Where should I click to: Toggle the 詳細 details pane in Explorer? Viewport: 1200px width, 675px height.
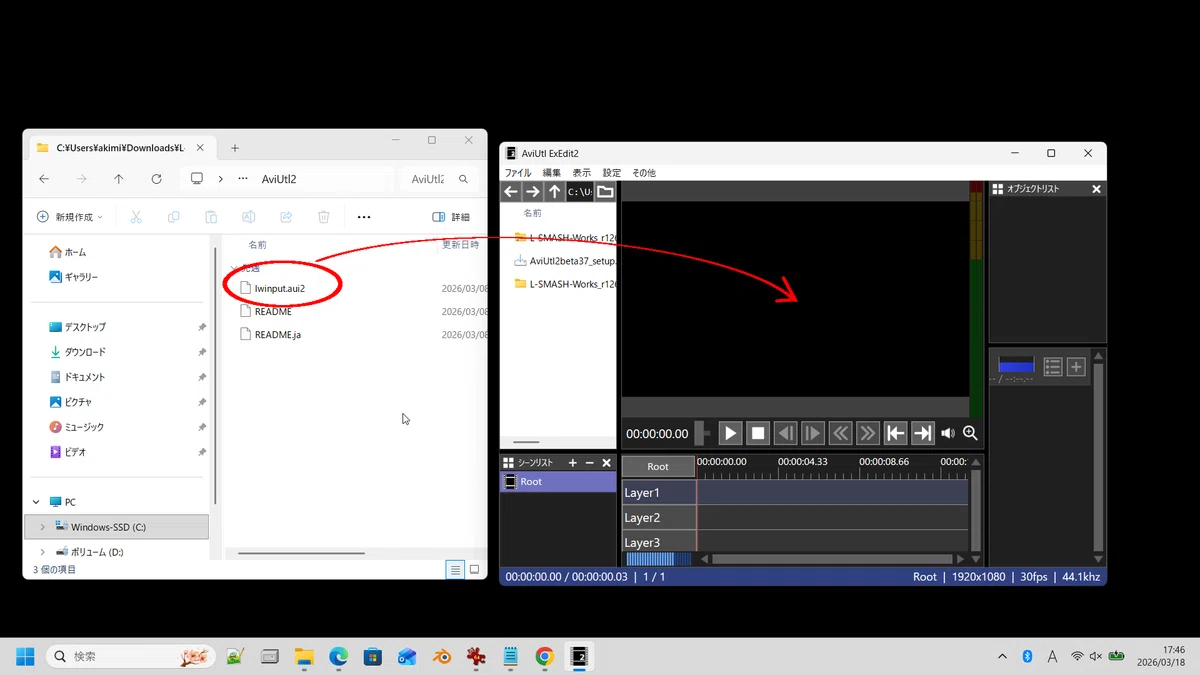tap(451, 217)
